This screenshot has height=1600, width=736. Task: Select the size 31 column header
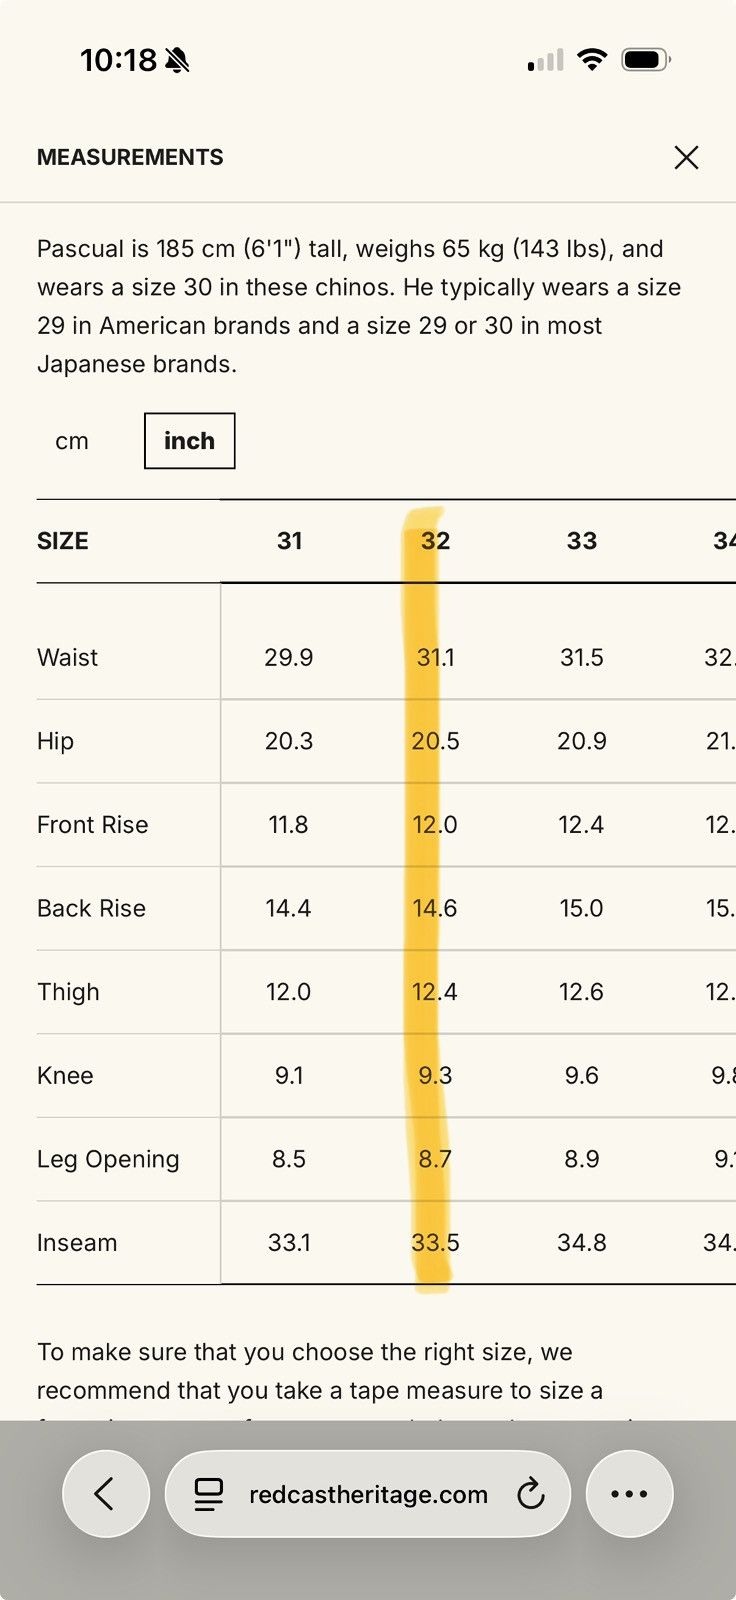pyautogui.click(x=290, y=541)
